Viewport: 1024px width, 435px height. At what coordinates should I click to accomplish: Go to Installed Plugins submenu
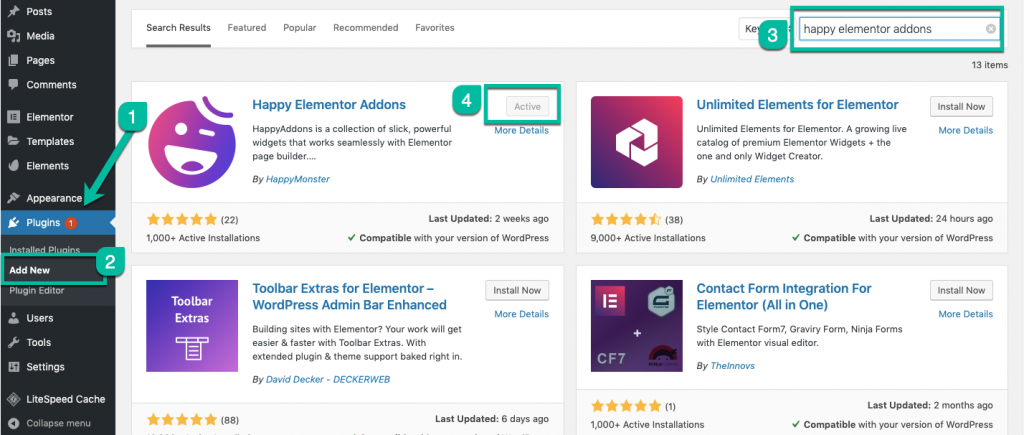click(45, 250)
